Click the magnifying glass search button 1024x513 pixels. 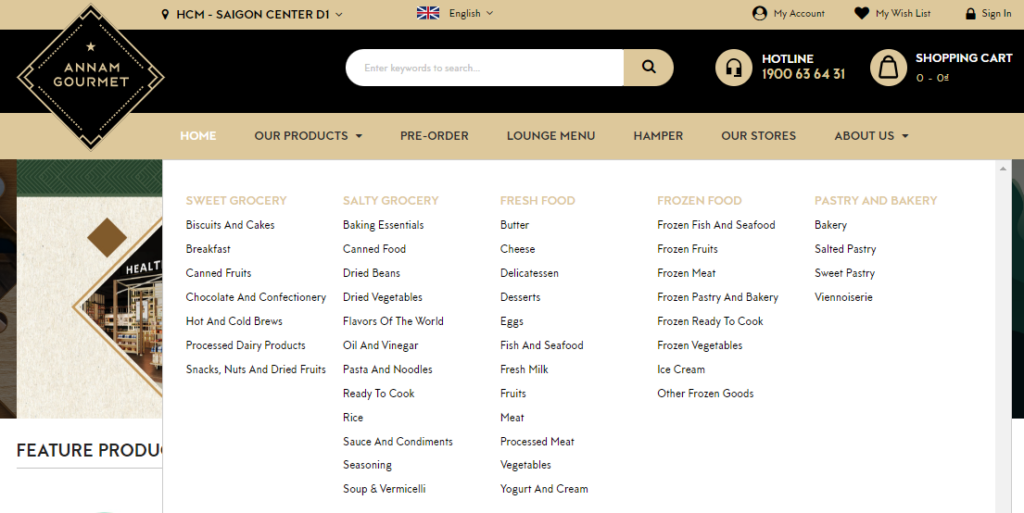[649, 68]
